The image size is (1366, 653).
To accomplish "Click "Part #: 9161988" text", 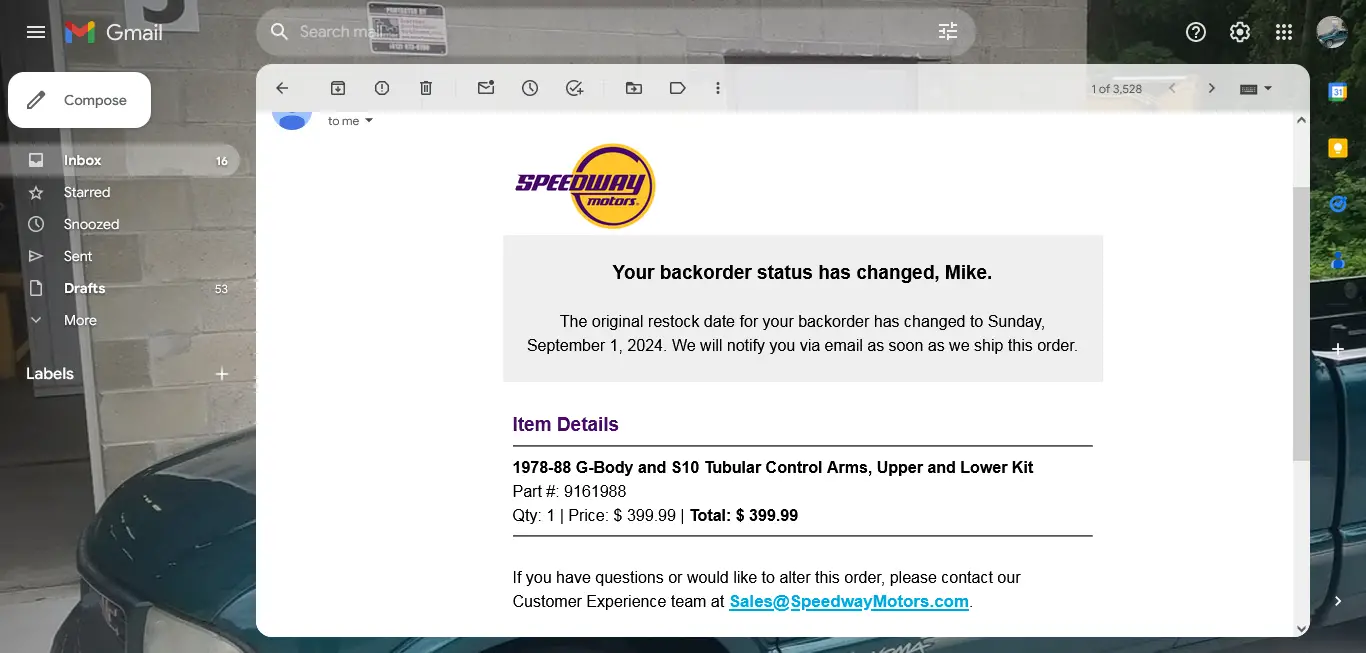I will (569, 492).
